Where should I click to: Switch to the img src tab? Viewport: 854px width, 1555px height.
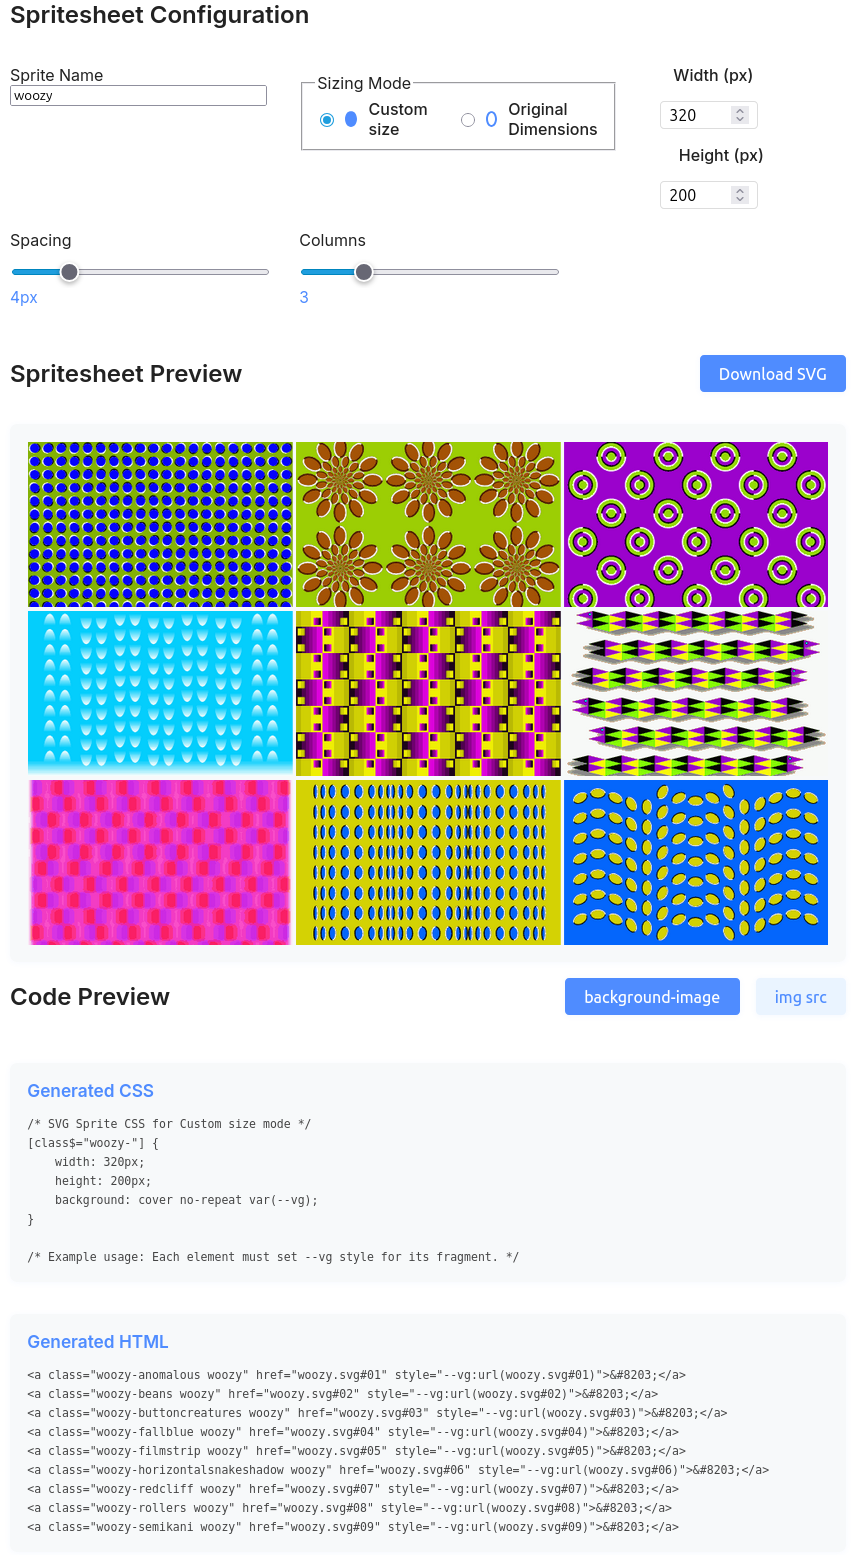pos(800,997)
